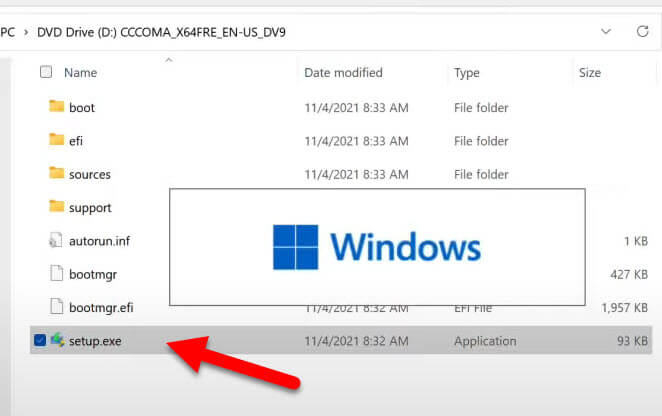Expand the address bar history dropdown
Viewport: 662px width, 416px height.
point(606,31)
